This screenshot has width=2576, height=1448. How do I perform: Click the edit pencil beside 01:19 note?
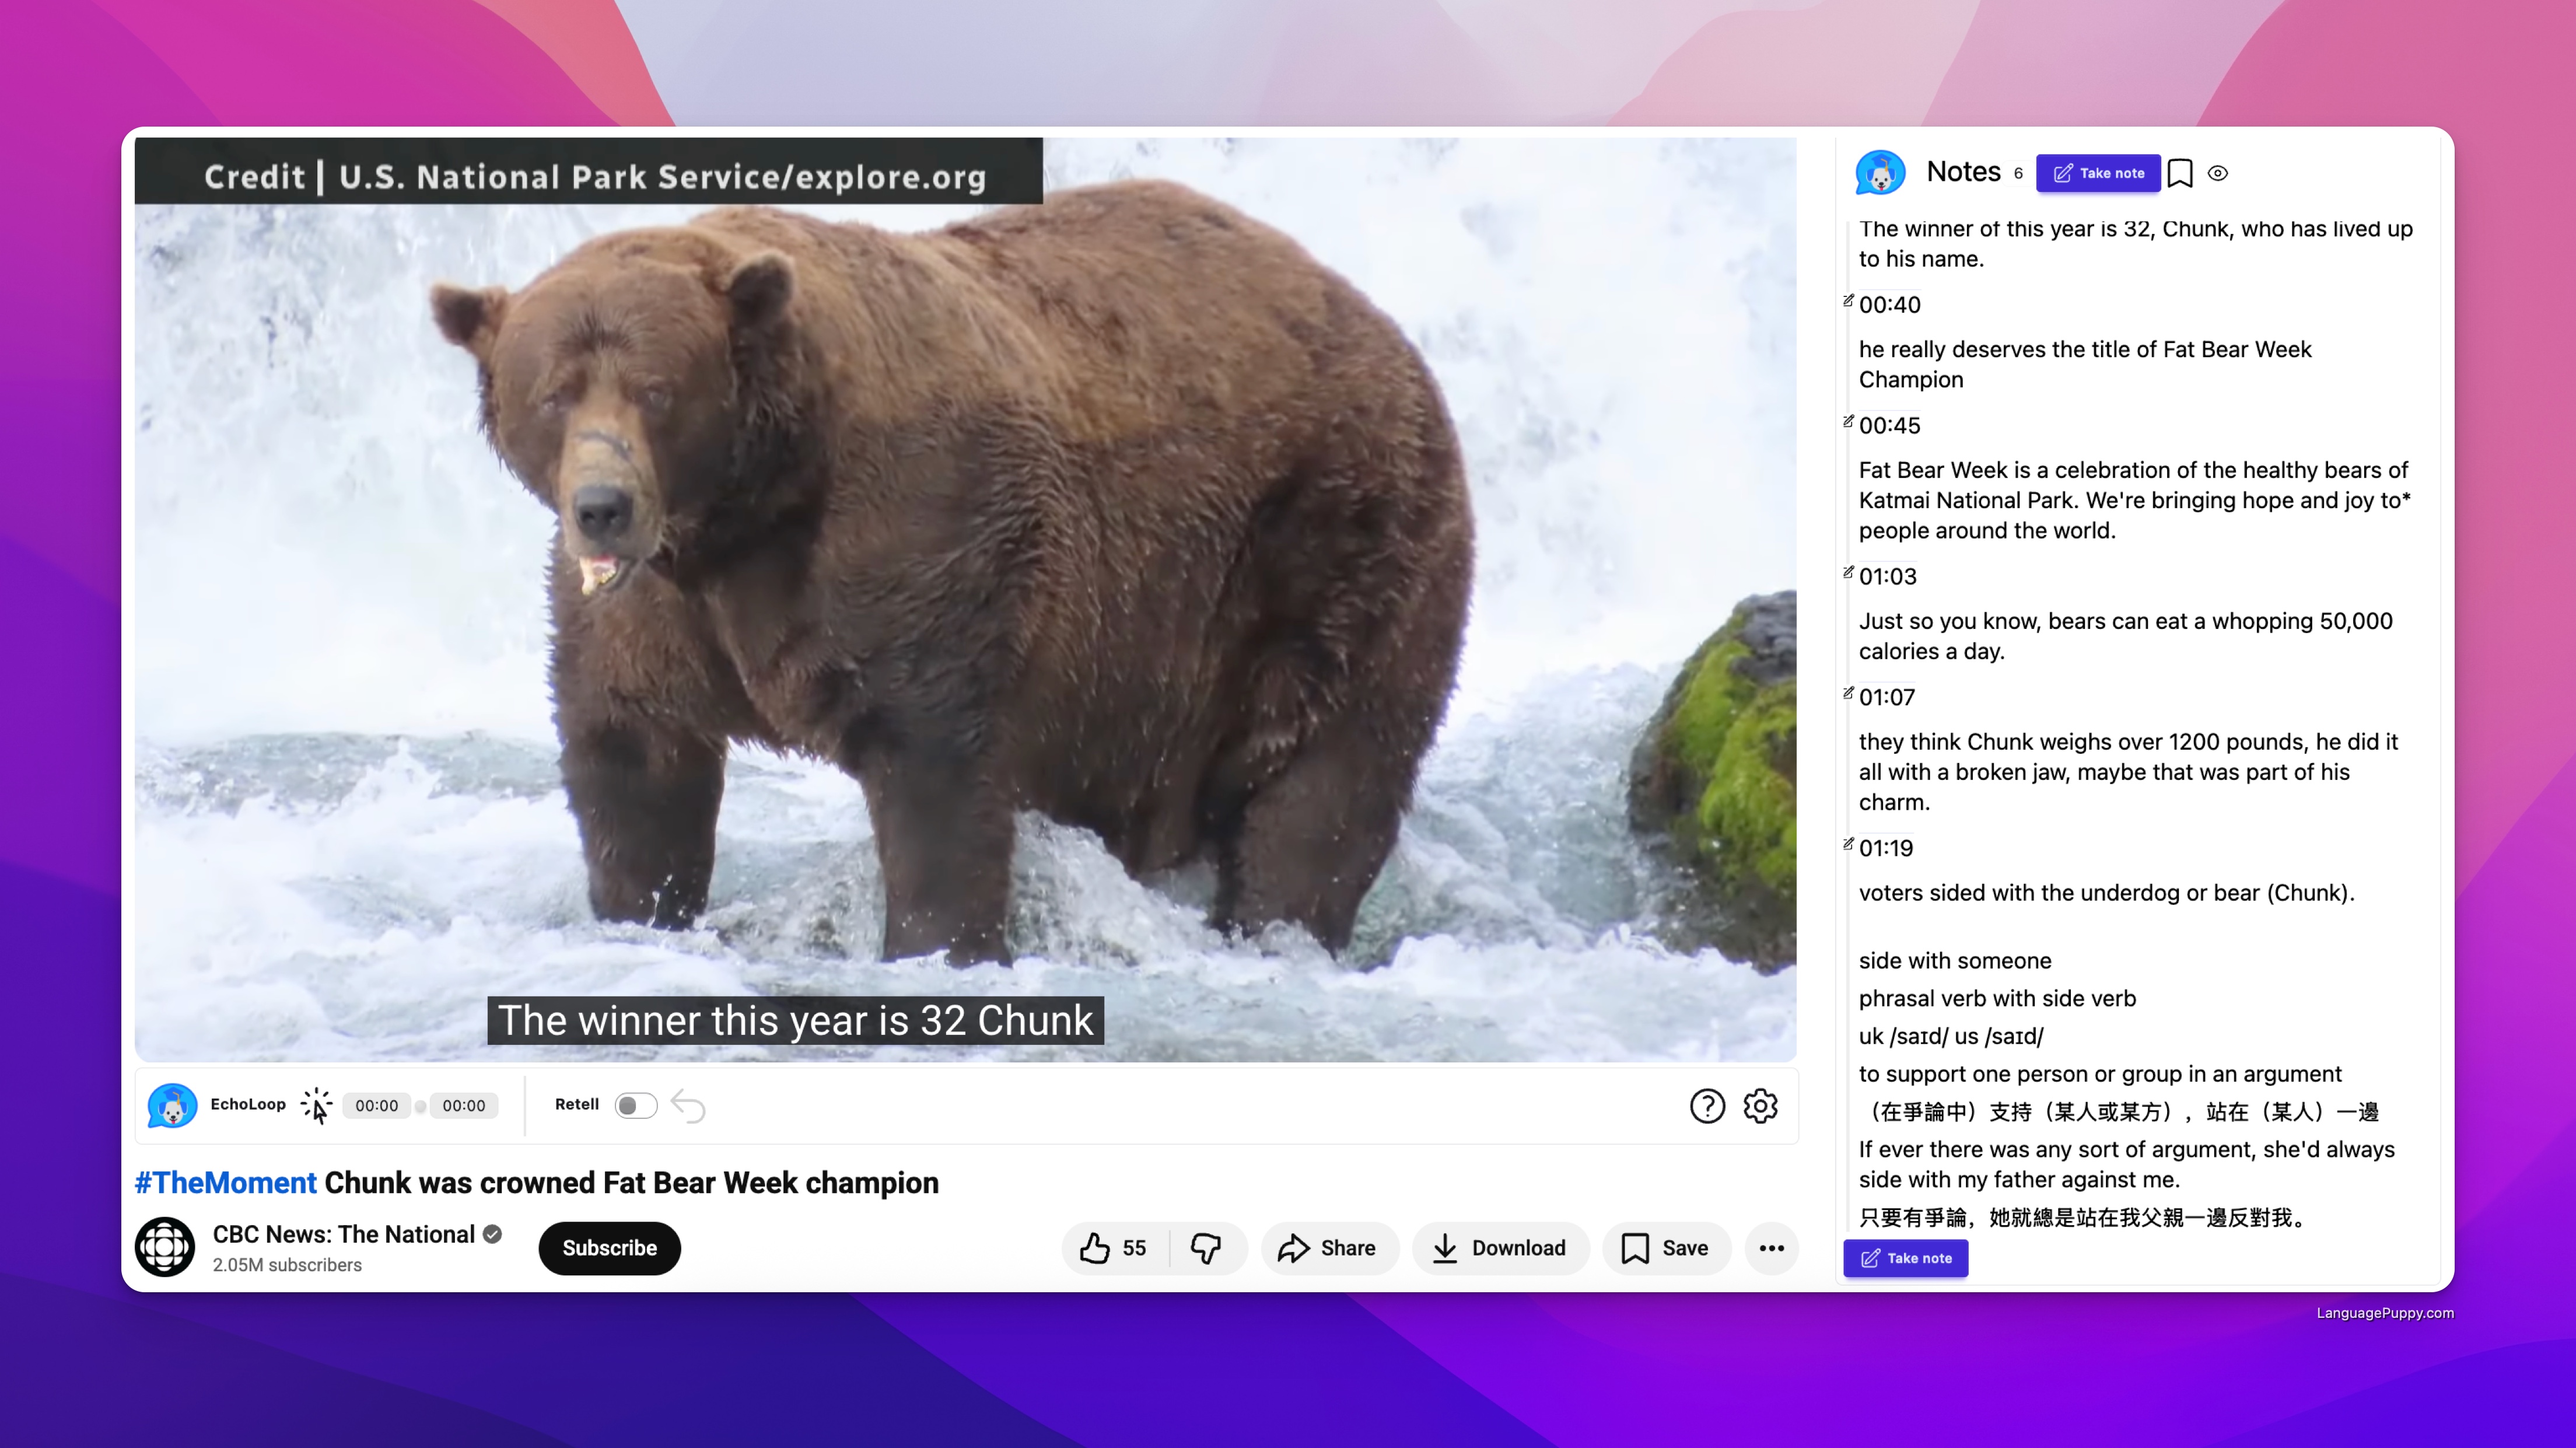point(1848,844)
